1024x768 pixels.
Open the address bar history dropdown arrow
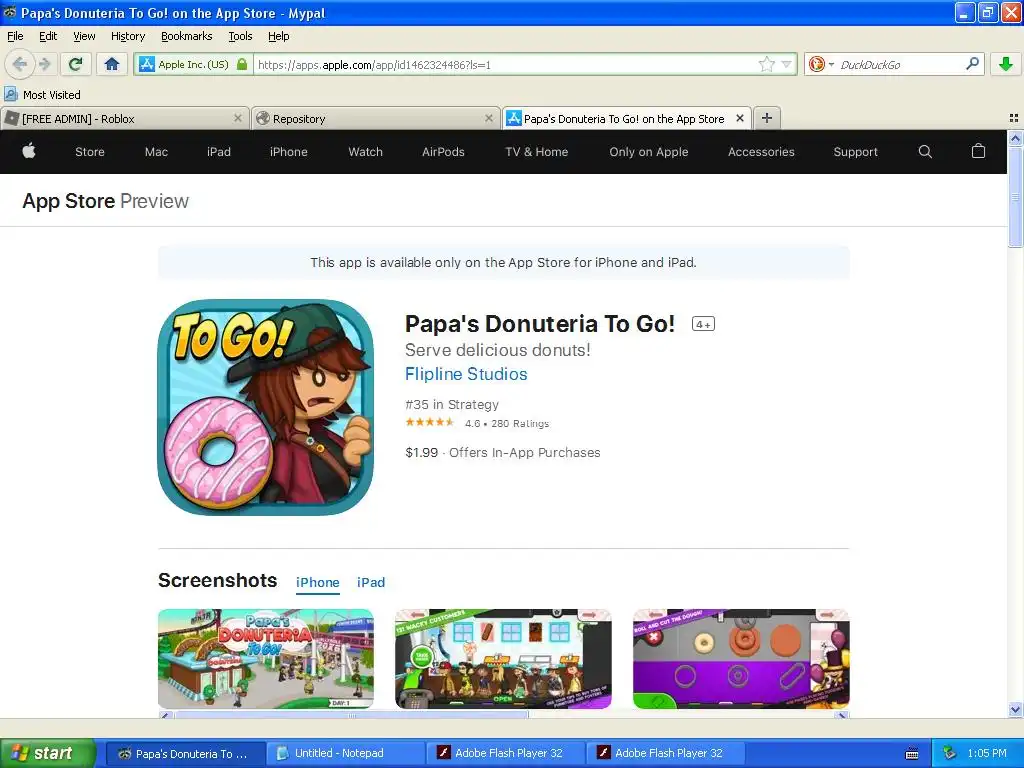point(787,64)
